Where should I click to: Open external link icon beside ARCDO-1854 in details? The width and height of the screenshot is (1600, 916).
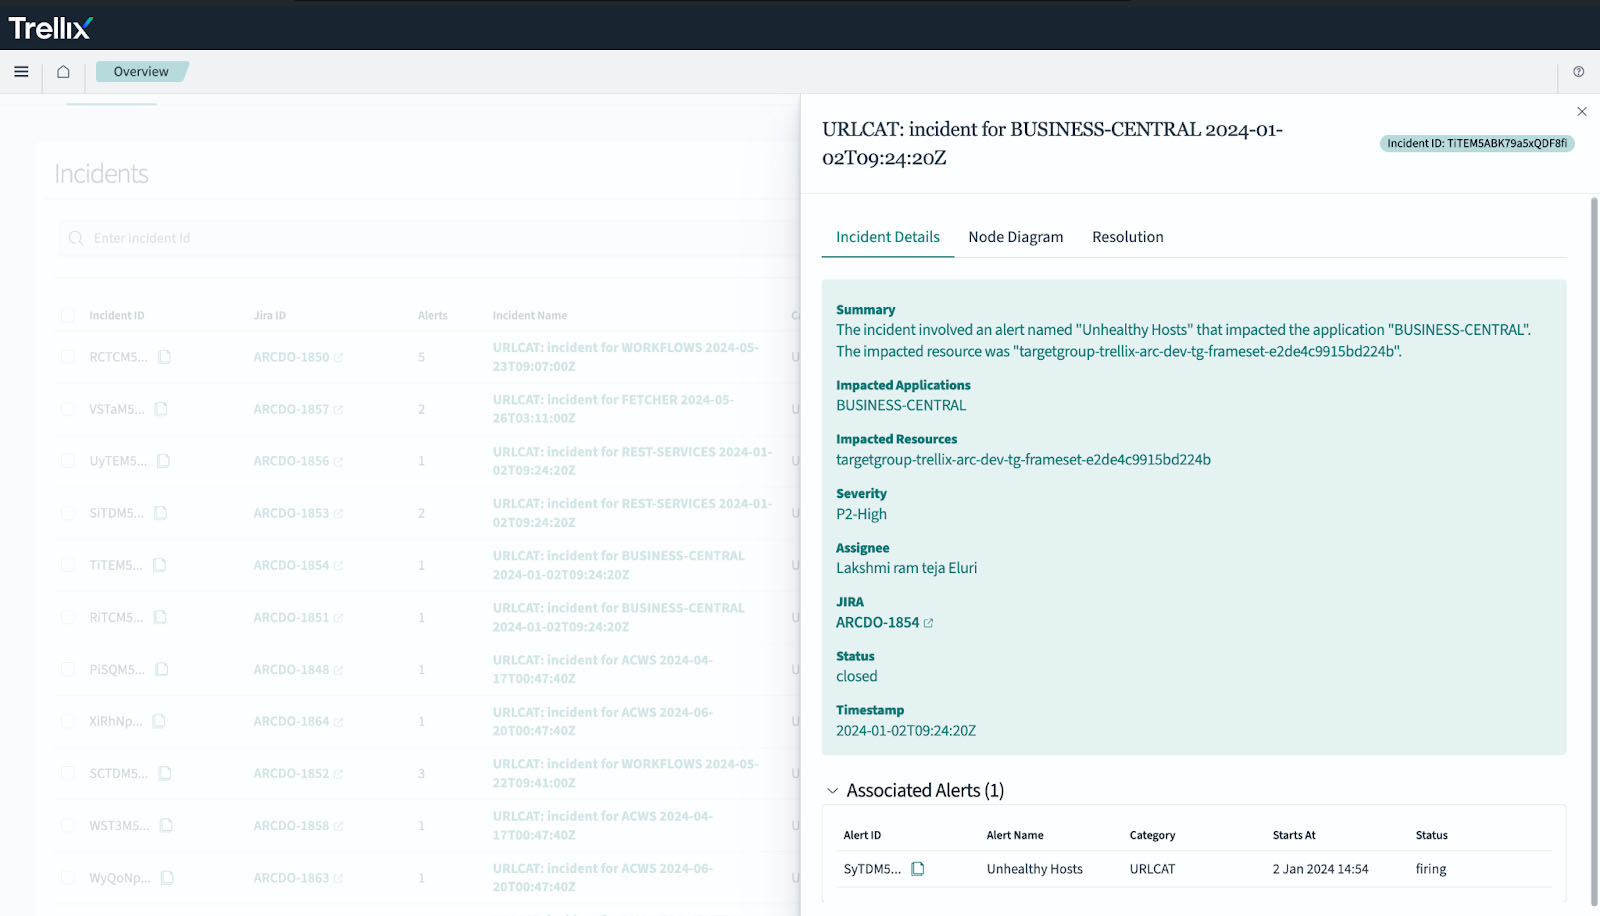point(928,623)
